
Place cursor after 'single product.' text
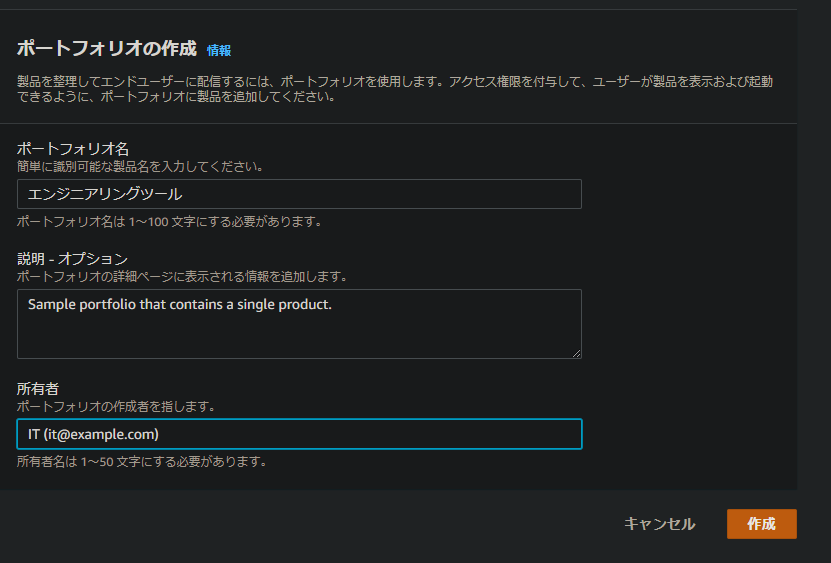[x=333, y=304]
